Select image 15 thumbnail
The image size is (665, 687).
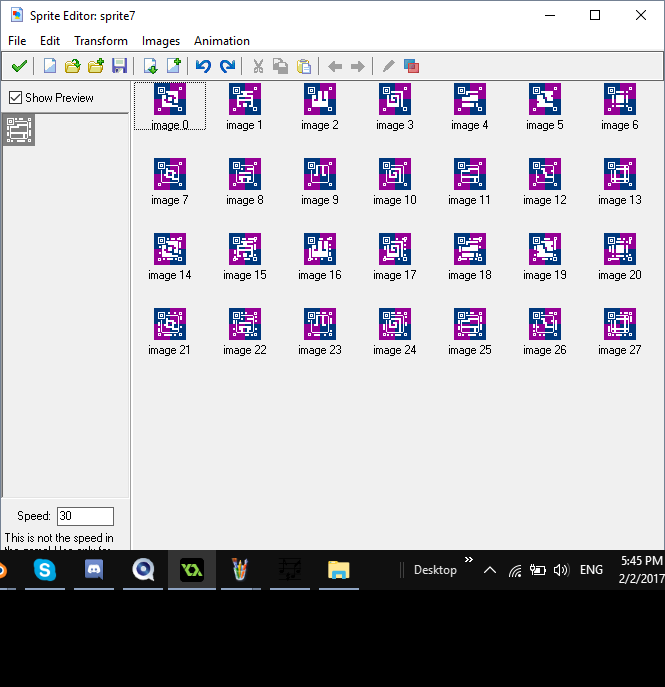tap(245, 249)
